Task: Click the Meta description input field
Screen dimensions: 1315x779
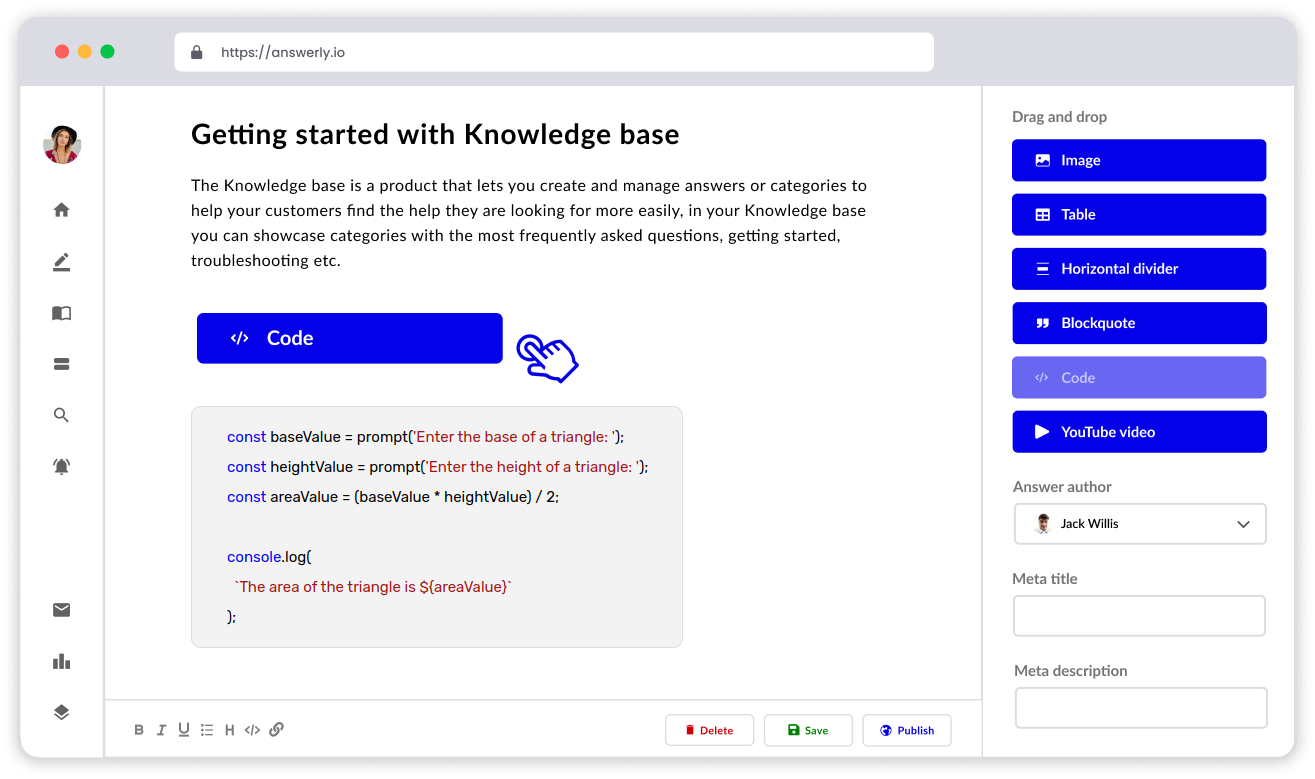Action: pyautogui.click(x=1141, y=708)
